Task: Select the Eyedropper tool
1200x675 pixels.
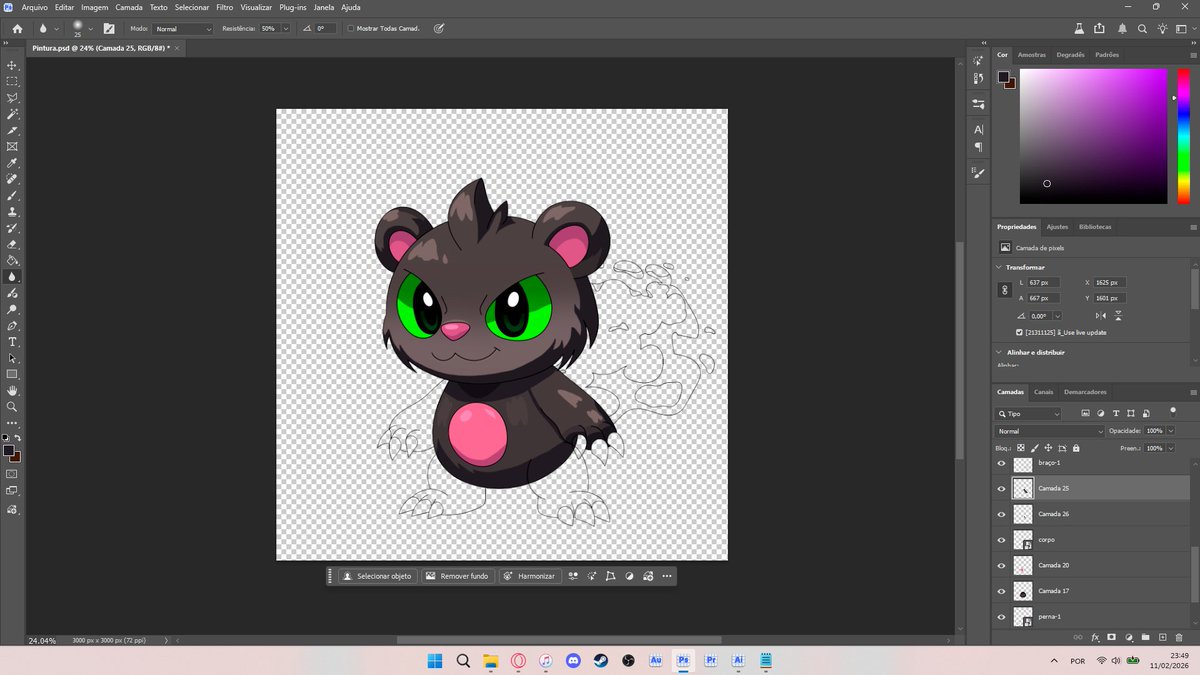Action: (x=12, y=163)
